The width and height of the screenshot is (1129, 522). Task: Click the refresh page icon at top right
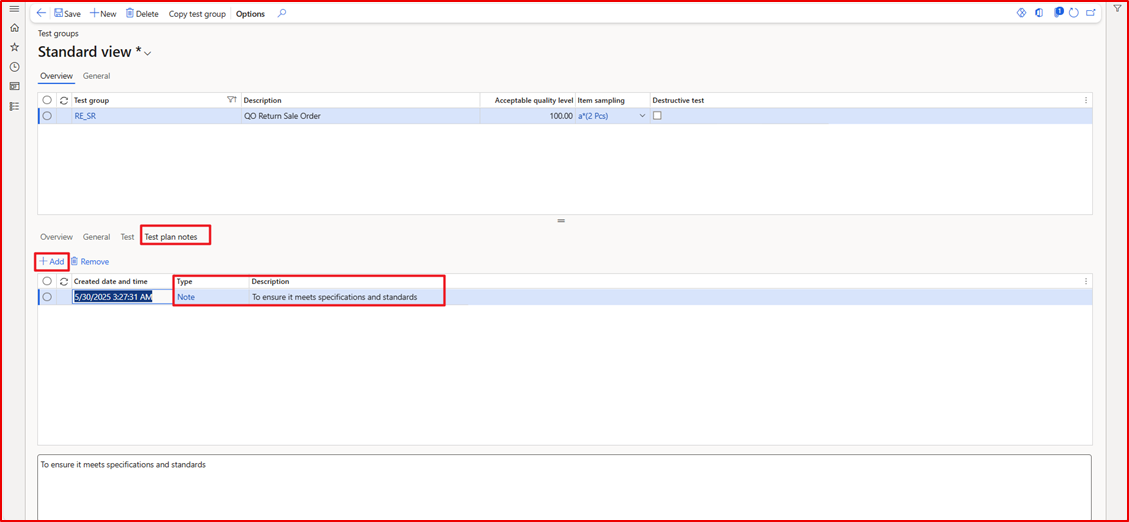pyautogui.click(x=1074, y=13)
